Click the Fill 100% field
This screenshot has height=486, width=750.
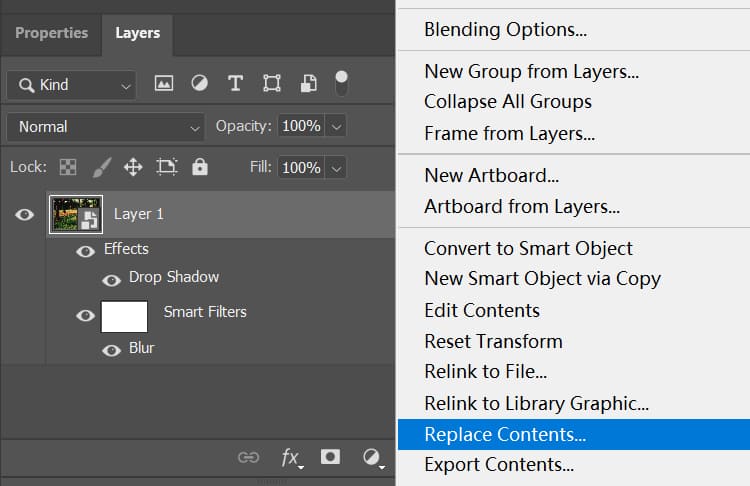[301, 168]
